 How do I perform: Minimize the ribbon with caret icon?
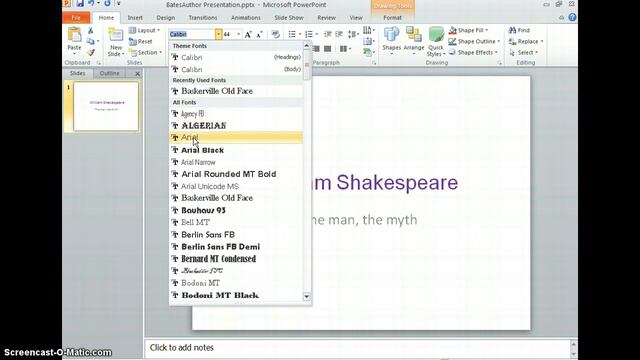tap(562, 18)
